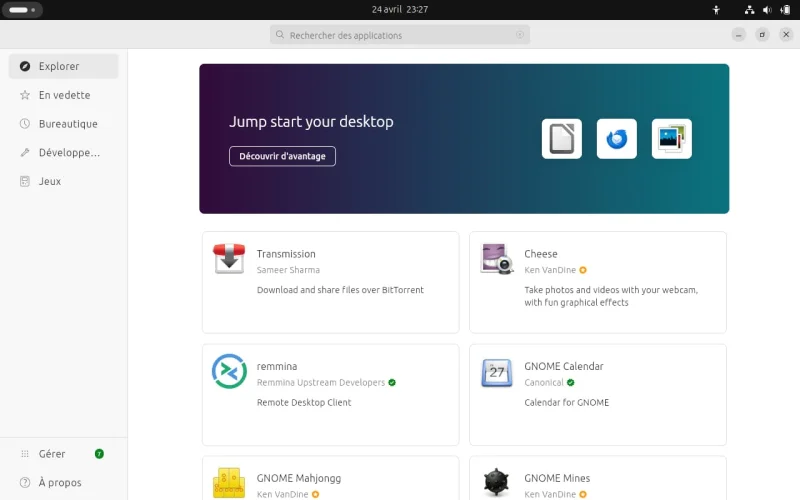Open the Gérer section
This screenshot has height=500, width=800.
click(x=63, y=454)
